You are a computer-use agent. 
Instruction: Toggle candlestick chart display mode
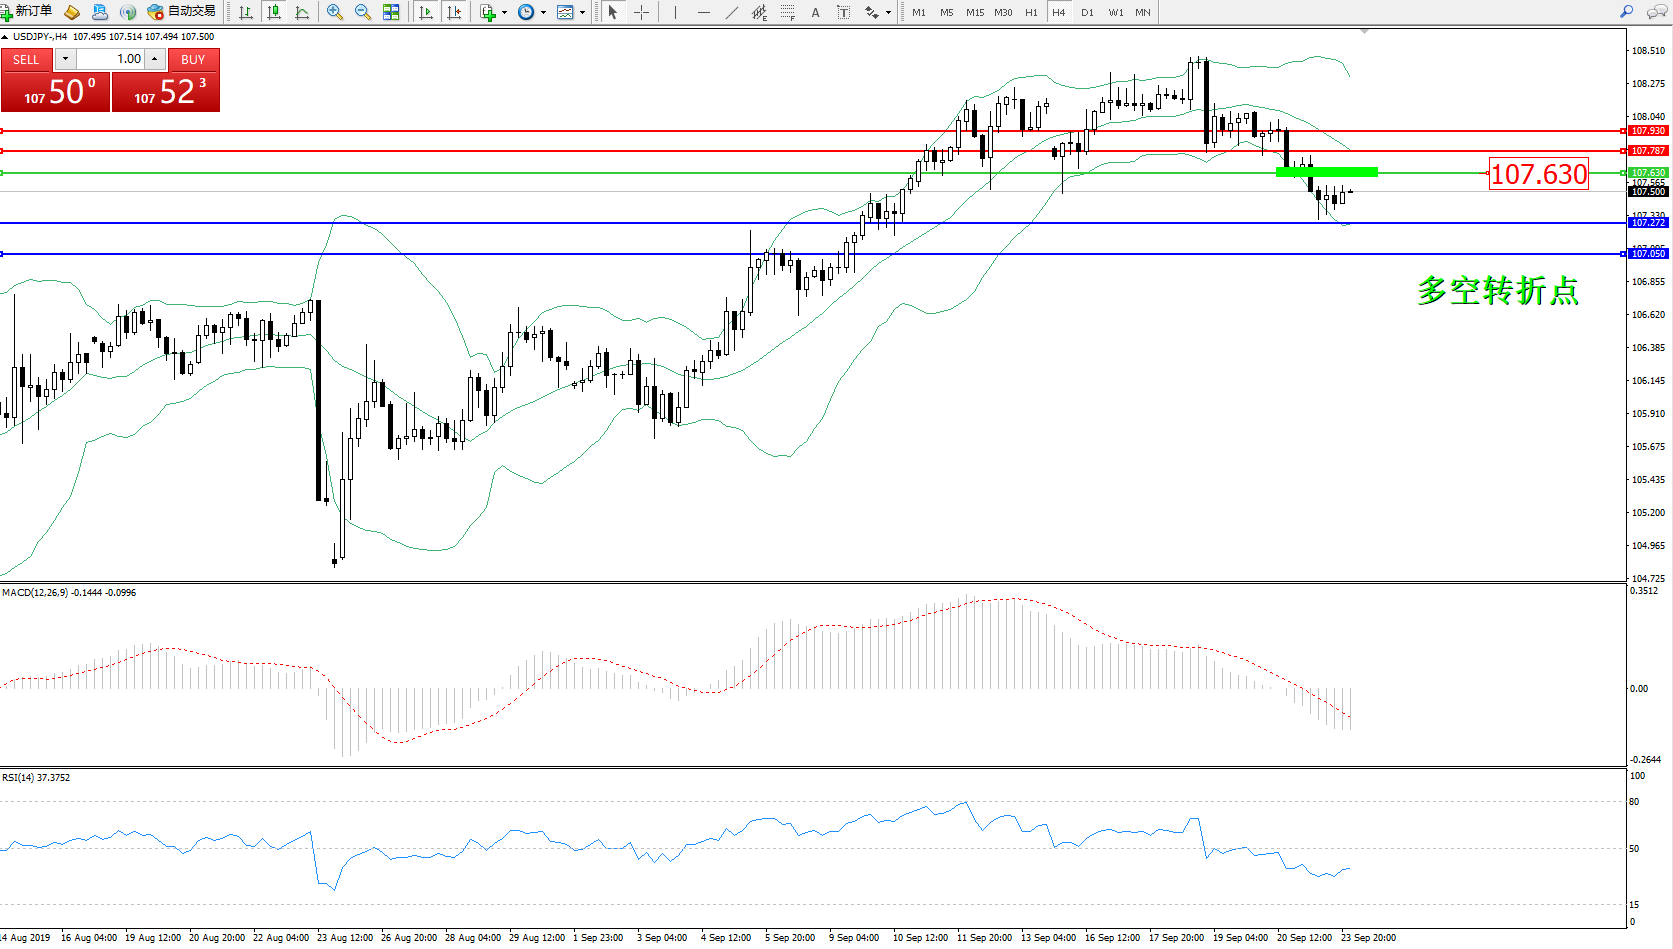tap(273, 12)
